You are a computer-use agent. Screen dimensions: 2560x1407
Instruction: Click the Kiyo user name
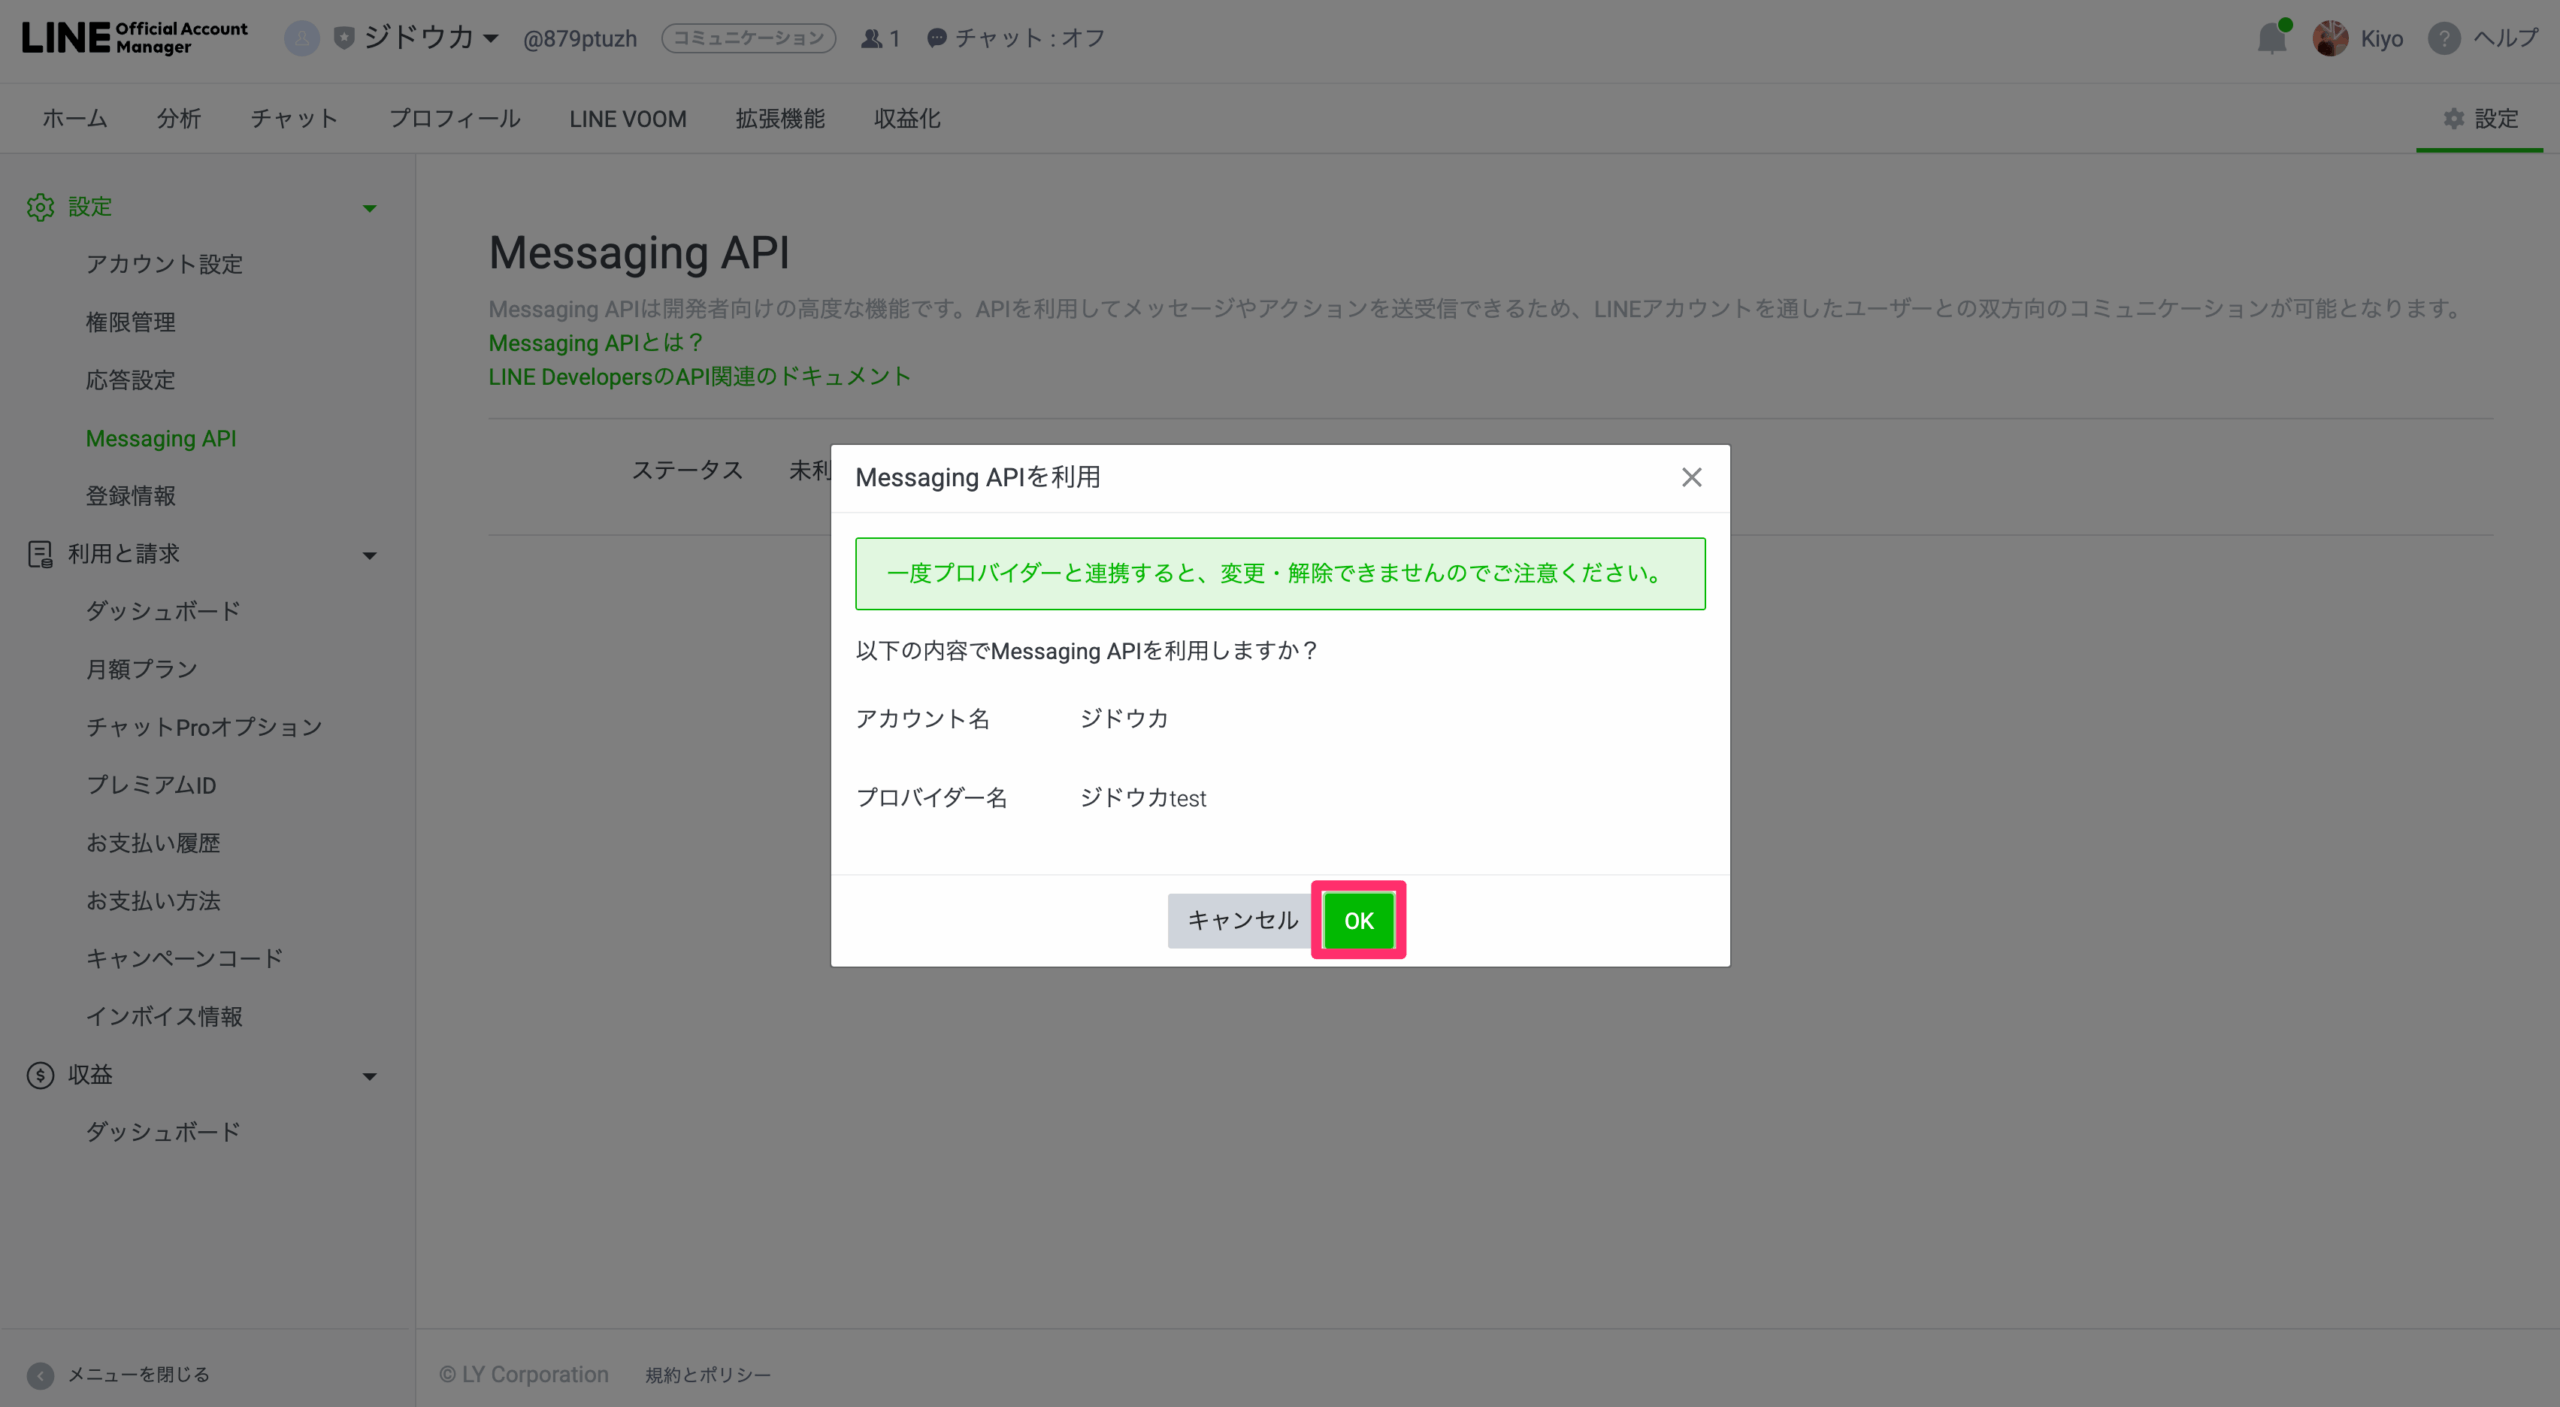pyautogui.click(x=2382, y=38)
